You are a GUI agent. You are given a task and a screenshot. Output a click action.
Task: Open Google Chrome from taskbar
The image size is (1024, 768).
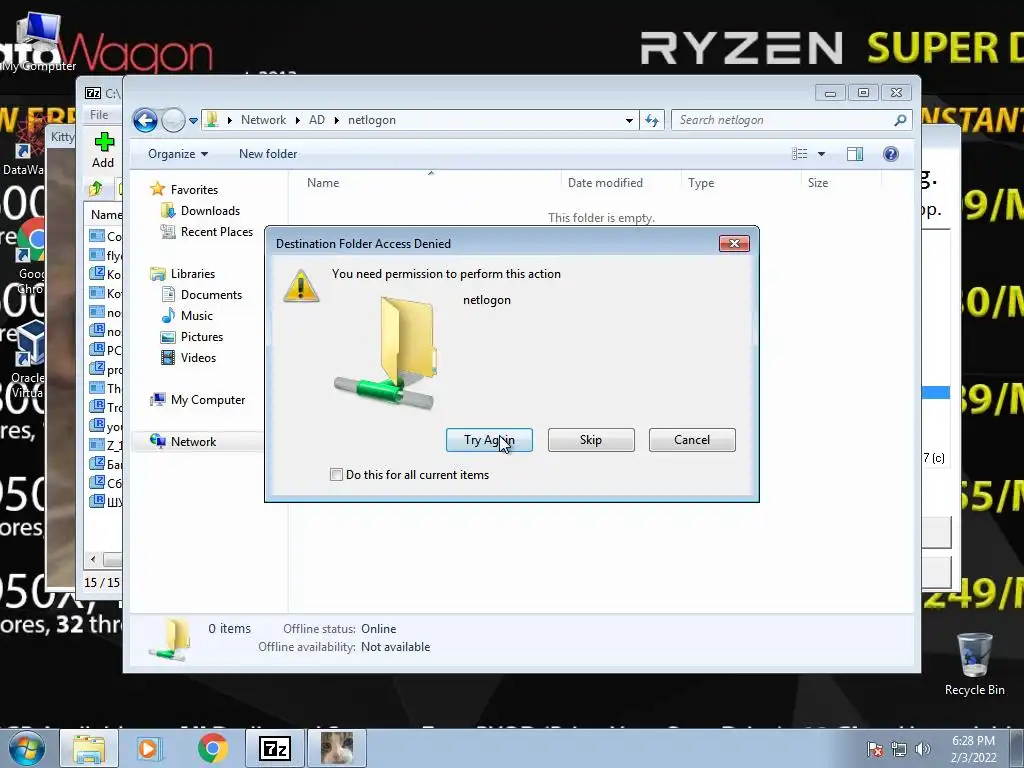click(x=212, y=749)
